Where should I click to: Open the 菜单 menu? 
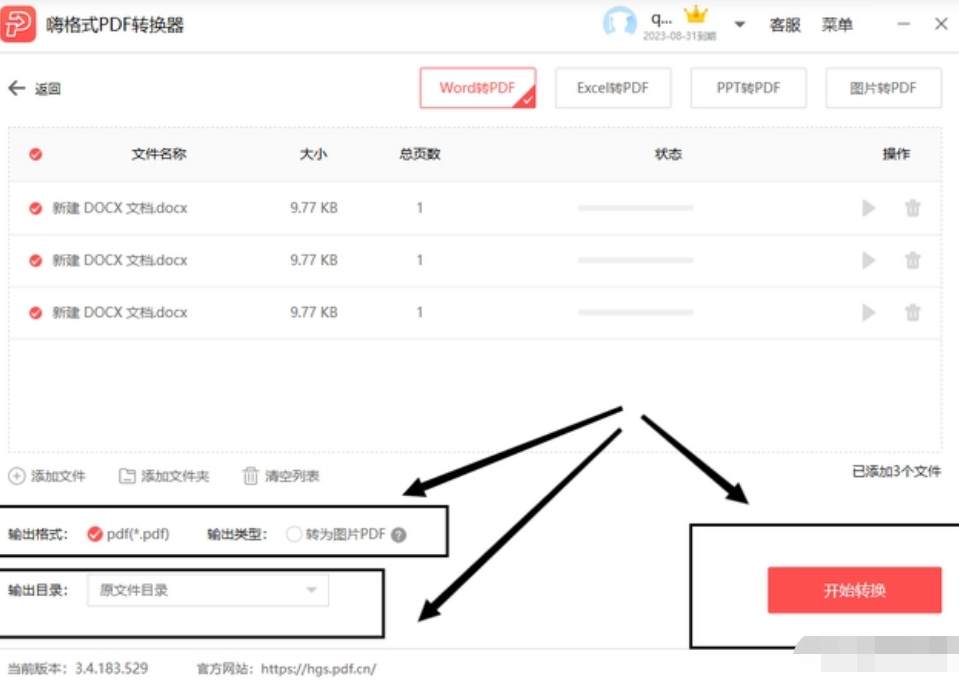837,24
